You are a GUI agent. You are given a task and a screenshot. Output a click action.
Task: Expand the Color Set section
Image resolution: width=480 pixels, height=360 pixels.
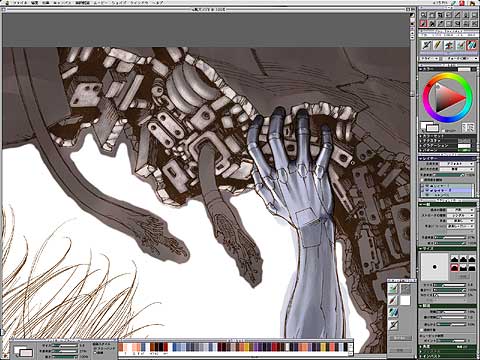click(421, 136)
